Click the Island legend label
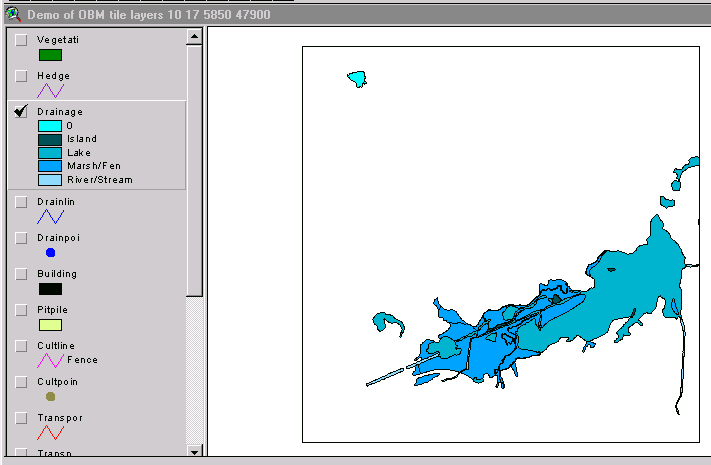 [82, 139]
